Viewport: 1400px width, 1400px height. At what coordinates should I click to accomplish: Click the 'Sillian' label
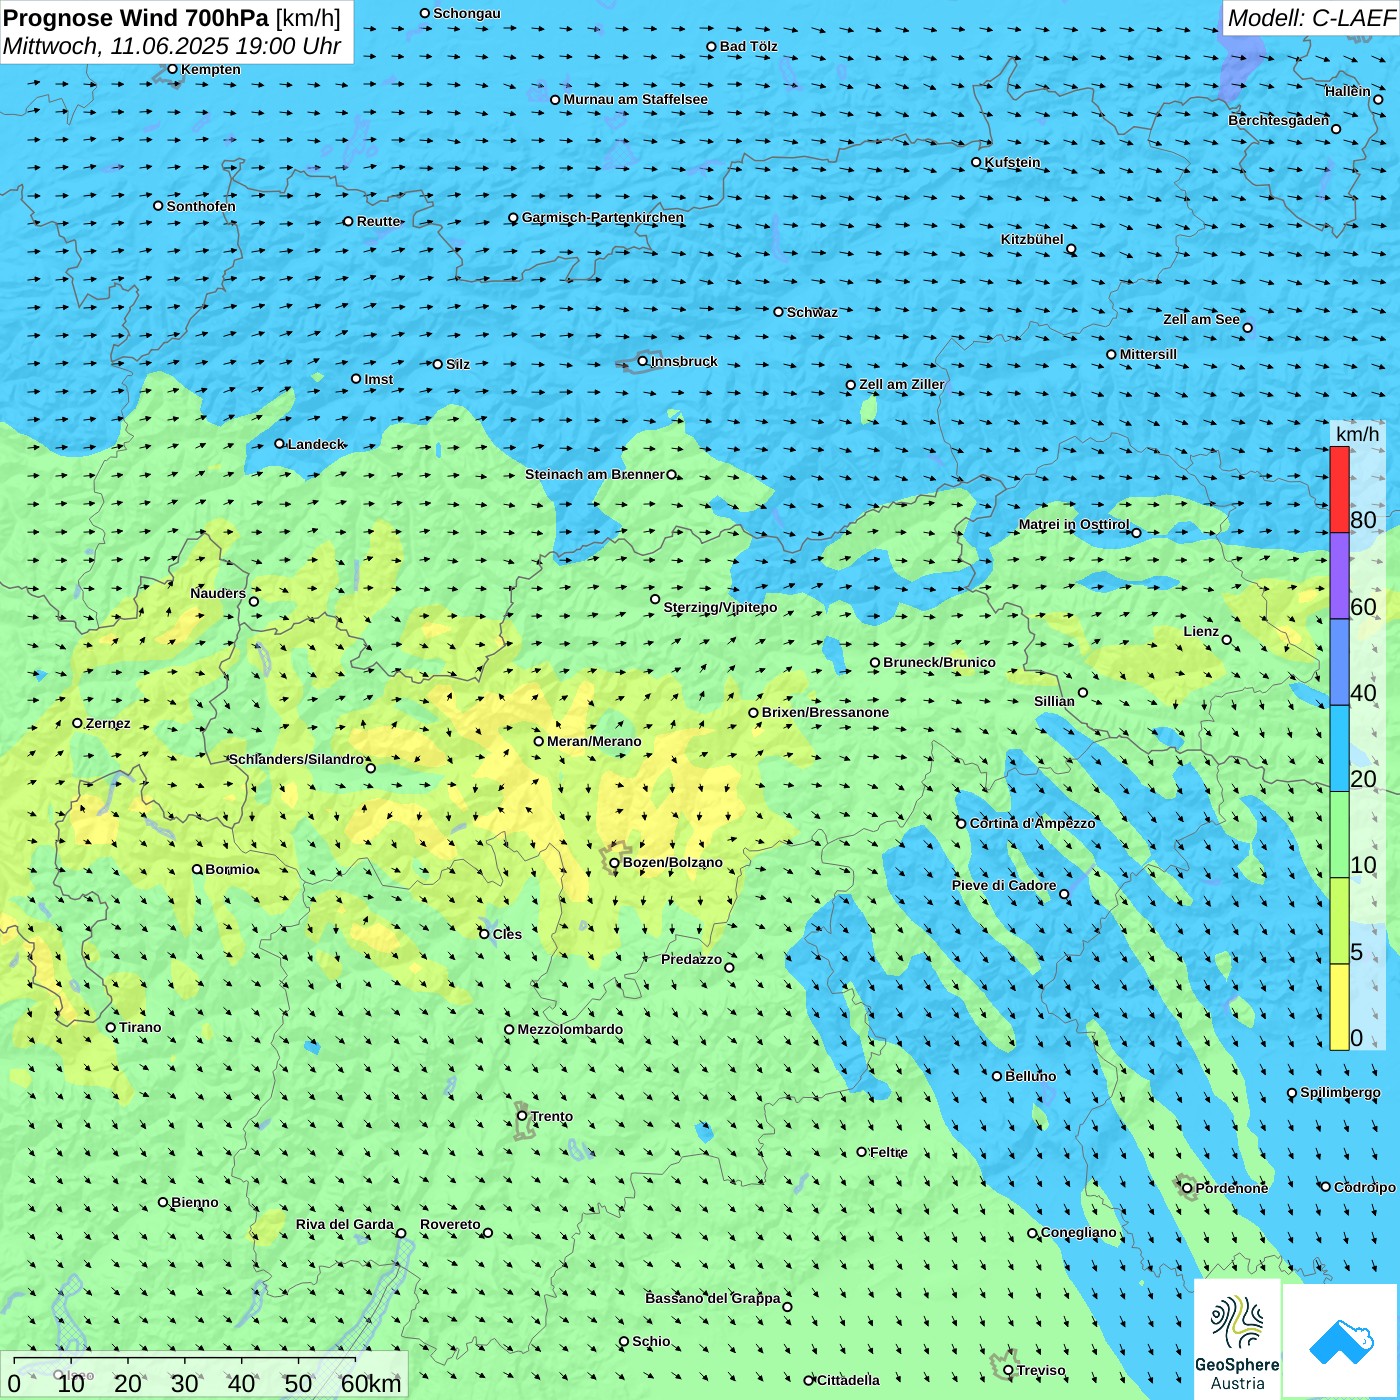[1054, 701]
